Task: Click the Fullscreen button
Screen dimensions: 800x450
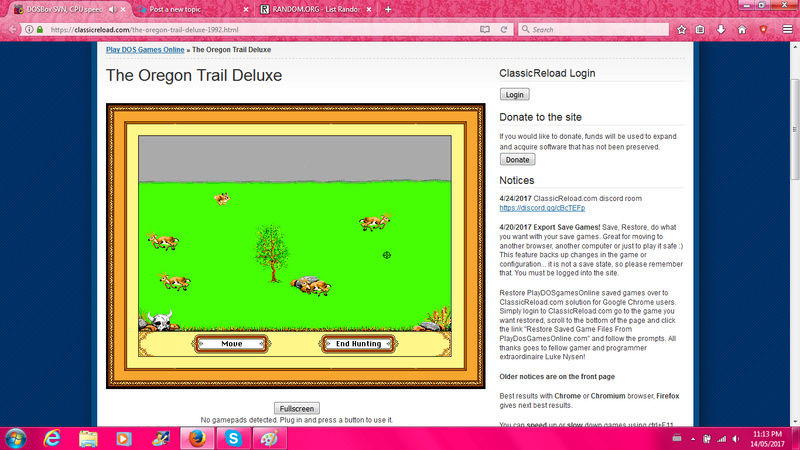Action: pyautogui.click(x=297, y=409)
